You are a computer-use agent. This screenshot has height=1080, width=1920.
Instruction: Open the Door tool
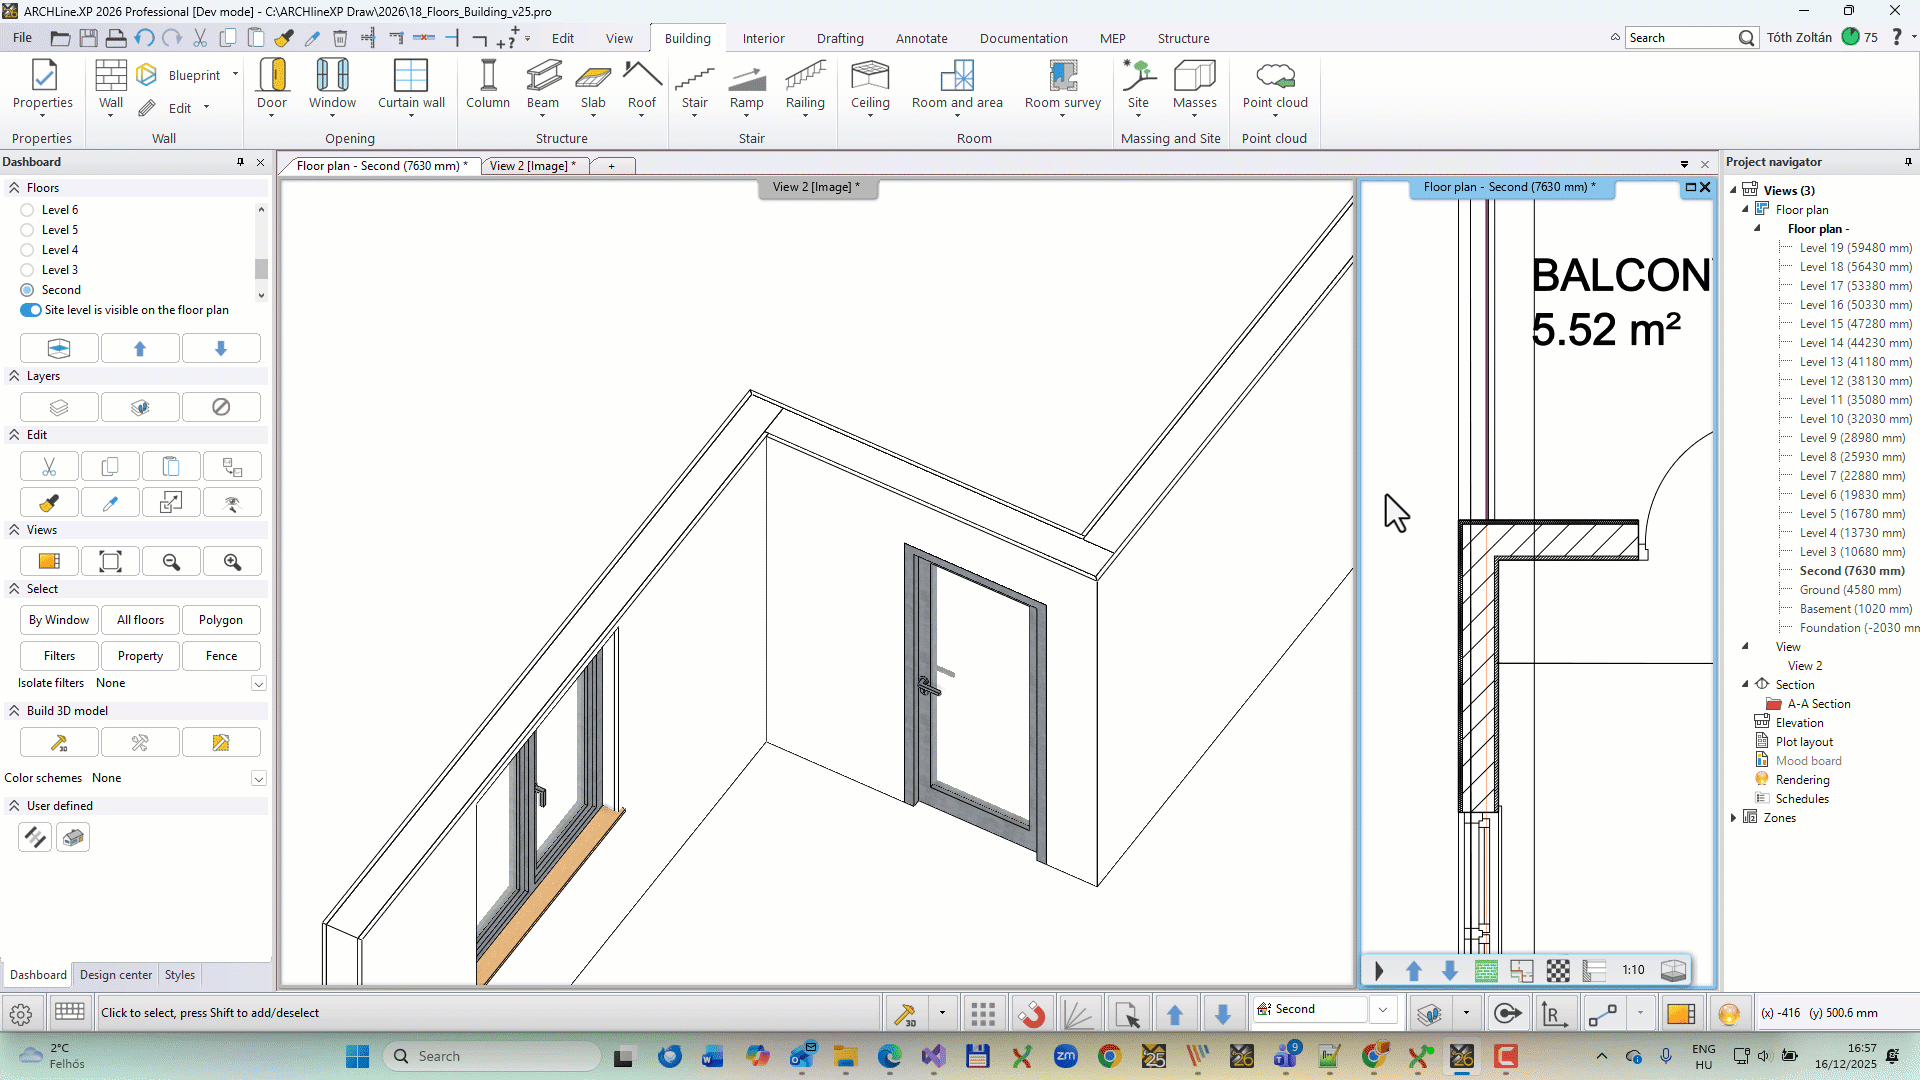[x=272, y=85]
